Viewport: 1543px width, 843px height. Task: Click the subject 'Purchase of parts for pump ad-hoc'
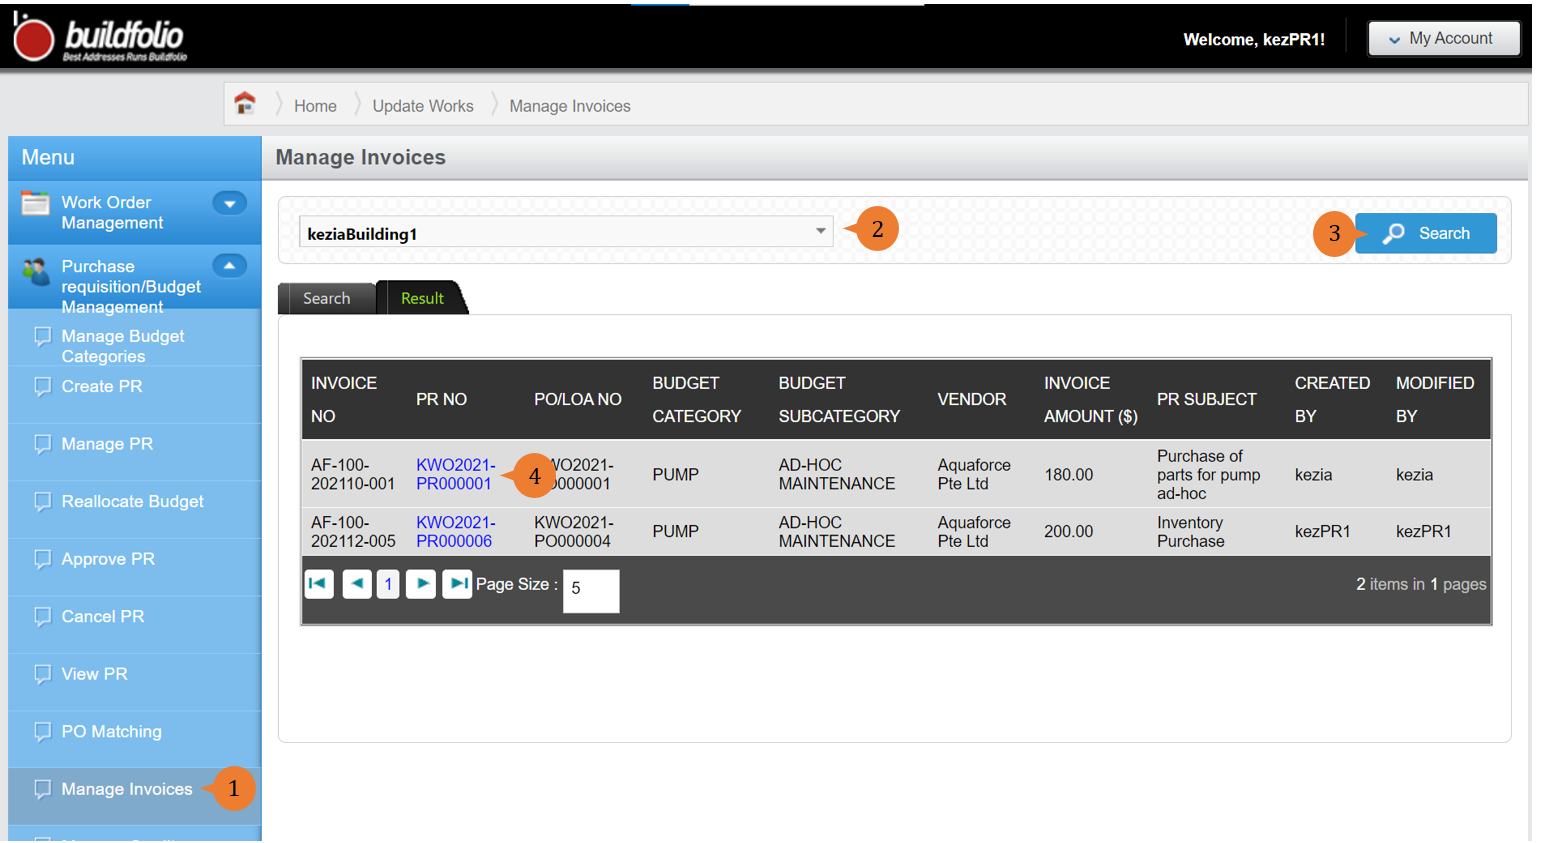tap(1209, 475)
